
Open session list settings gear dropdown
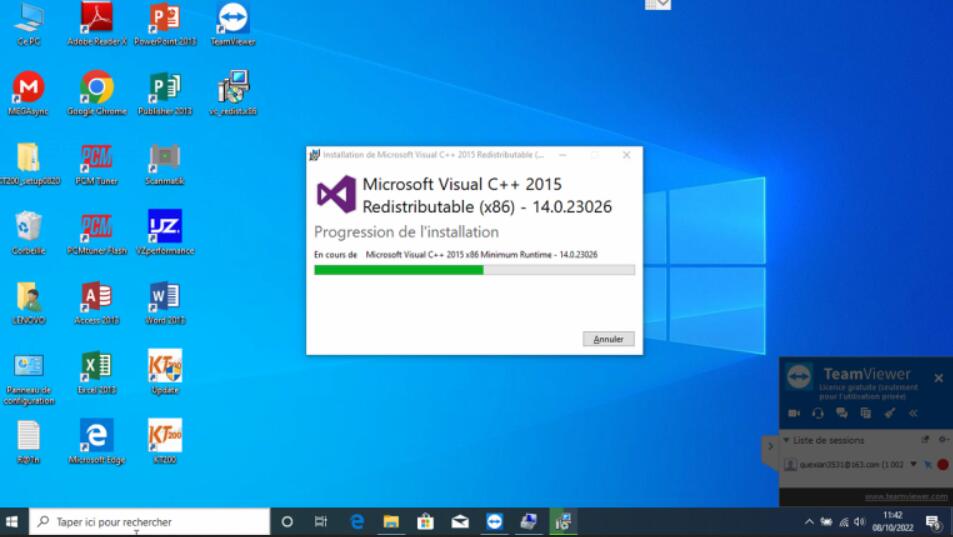click(x=943, y=439)
